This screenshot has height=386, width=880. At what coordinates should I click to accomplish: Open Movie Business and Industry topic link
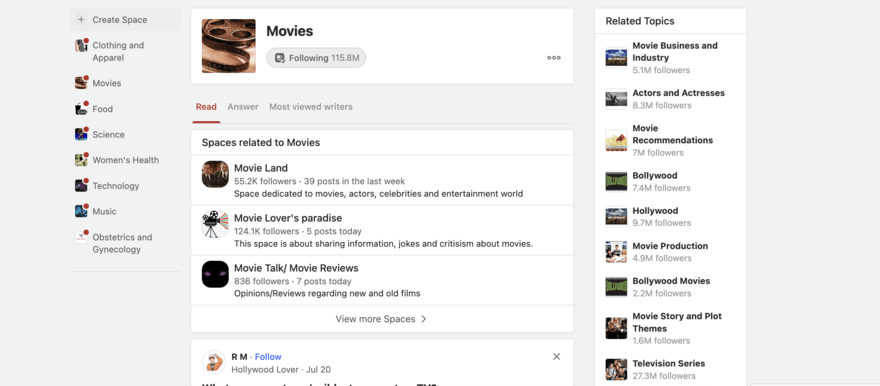(x=675, y=52)
